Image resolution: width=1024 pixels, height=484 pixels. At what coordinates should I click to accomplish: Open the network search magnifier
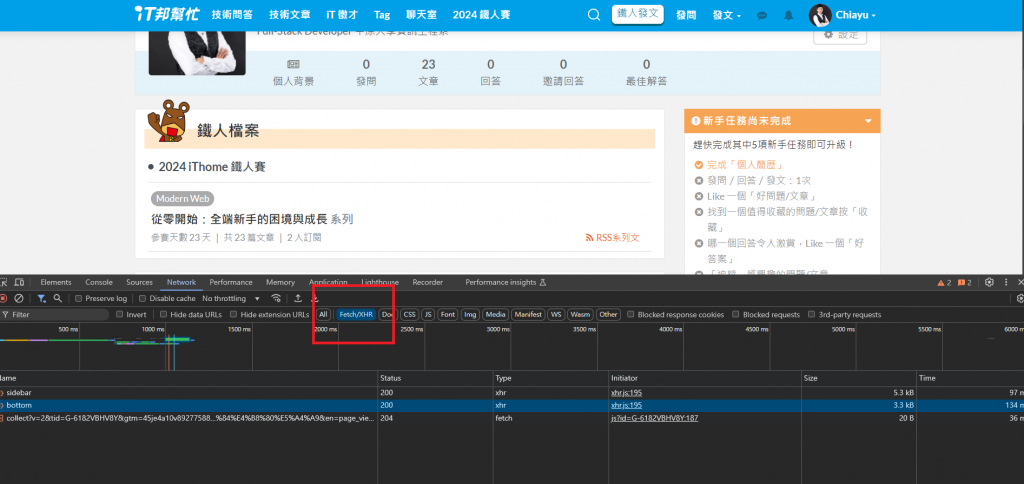click(57, 298)
